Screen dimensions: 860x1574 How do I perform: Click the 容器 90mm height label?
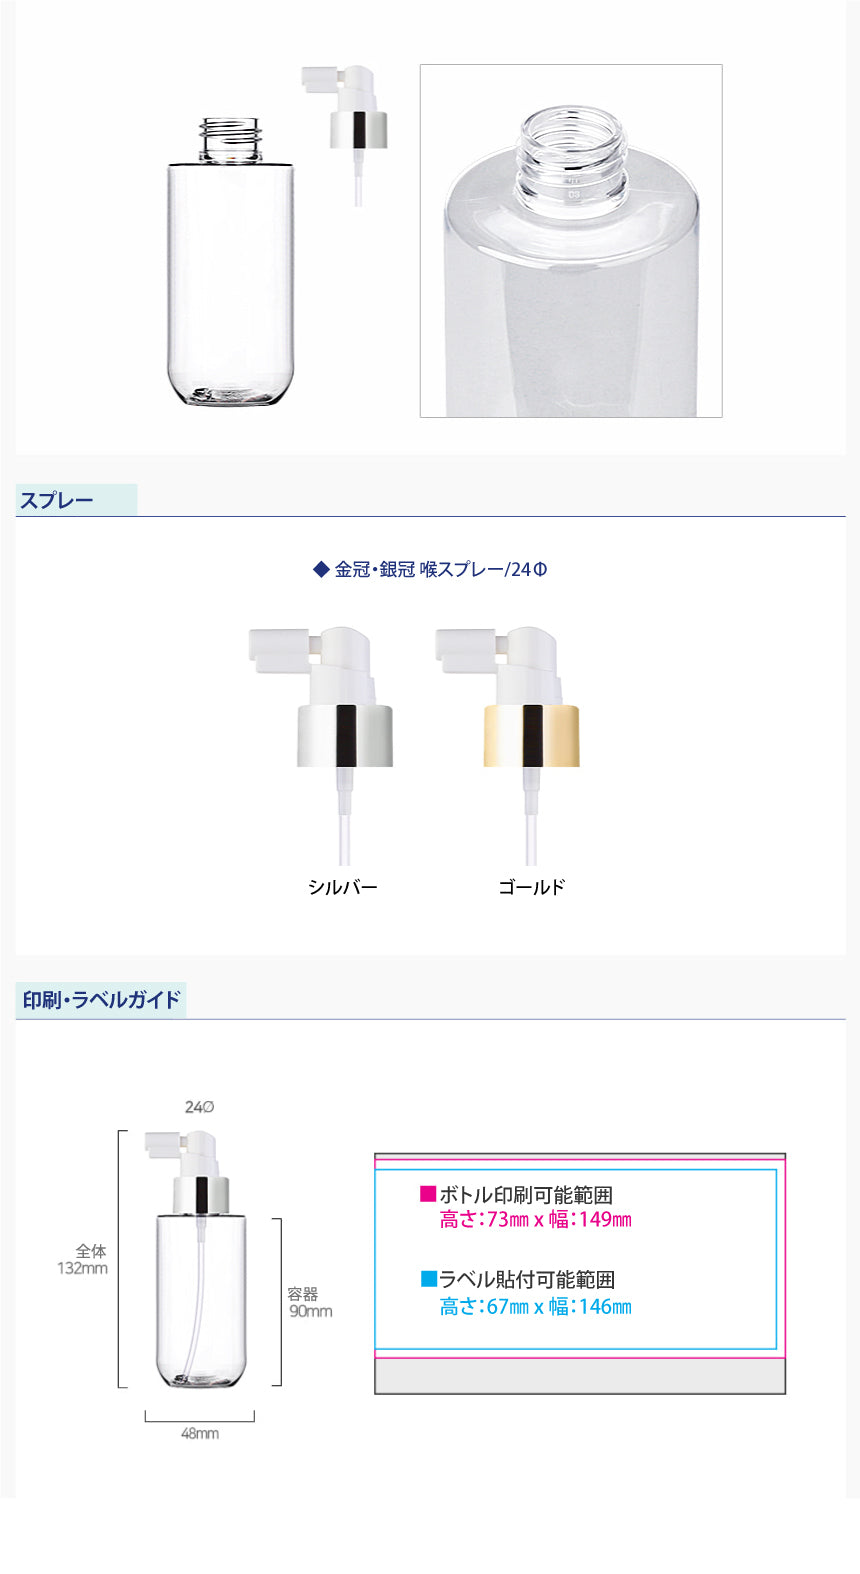click(x=310, y=1303)
